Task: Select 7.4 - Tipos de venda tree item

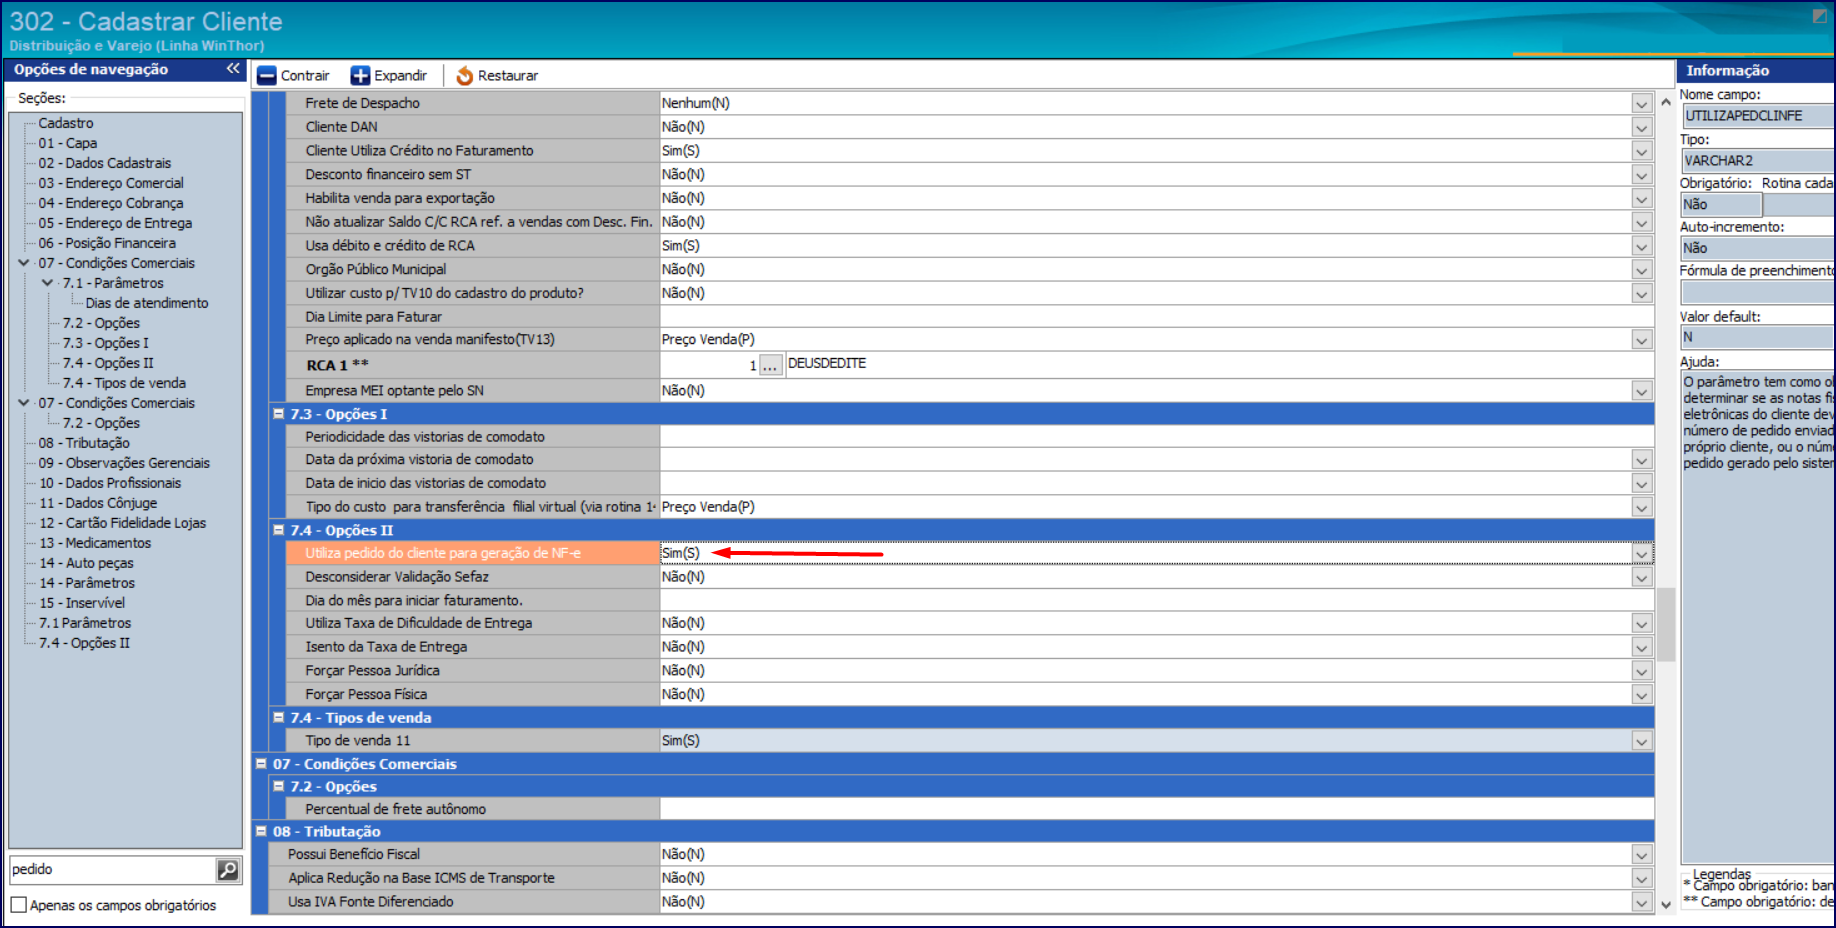Action: (124, 383)
